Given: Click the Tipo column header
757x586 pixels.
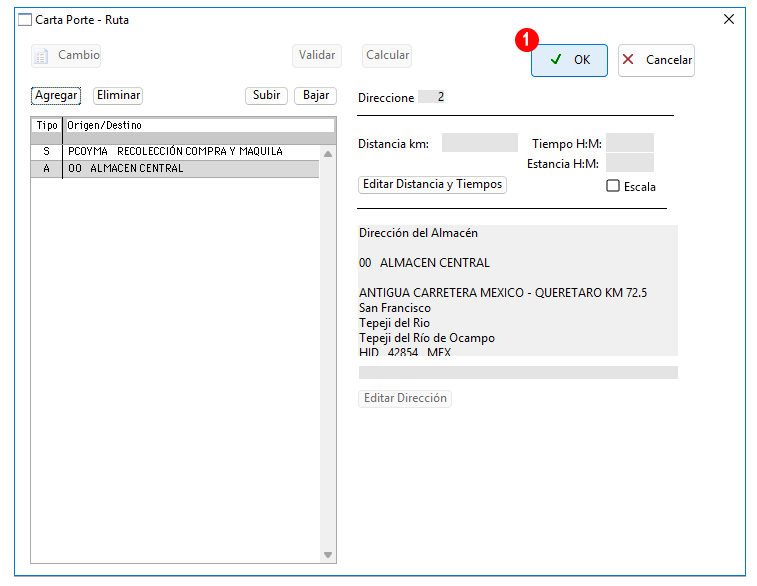Looking at the screenshot, I should point(47,126).
